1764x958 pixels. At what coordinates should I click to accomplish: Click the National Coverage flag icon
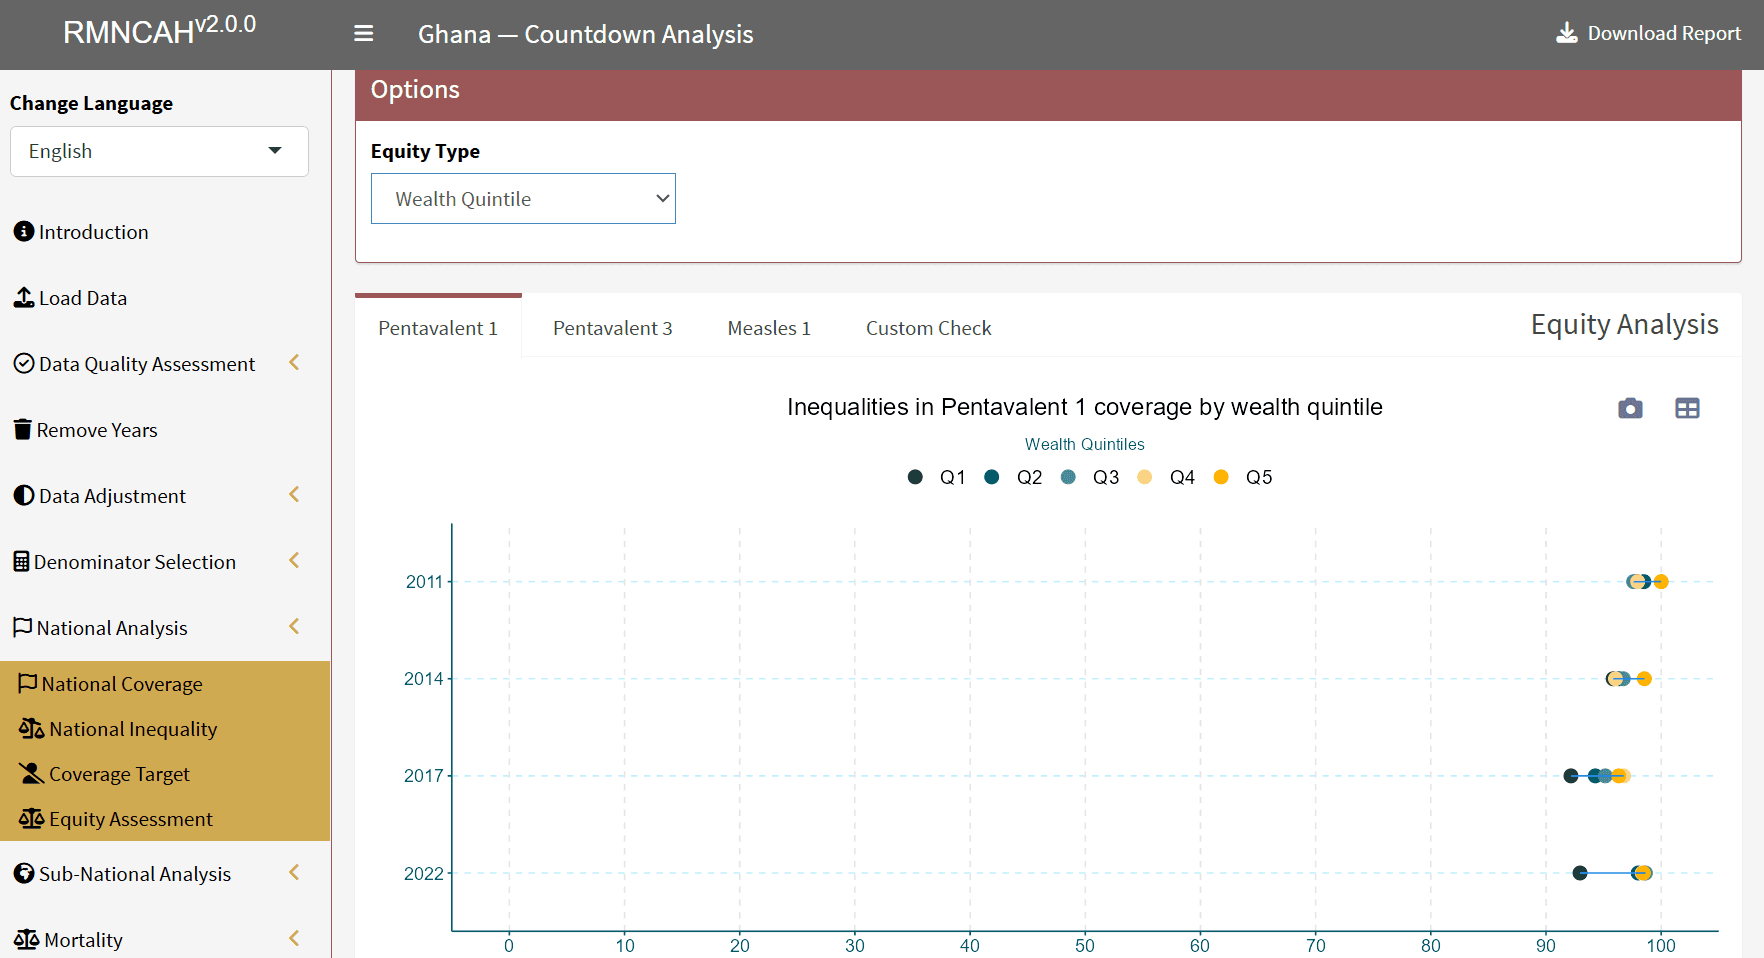28,683
